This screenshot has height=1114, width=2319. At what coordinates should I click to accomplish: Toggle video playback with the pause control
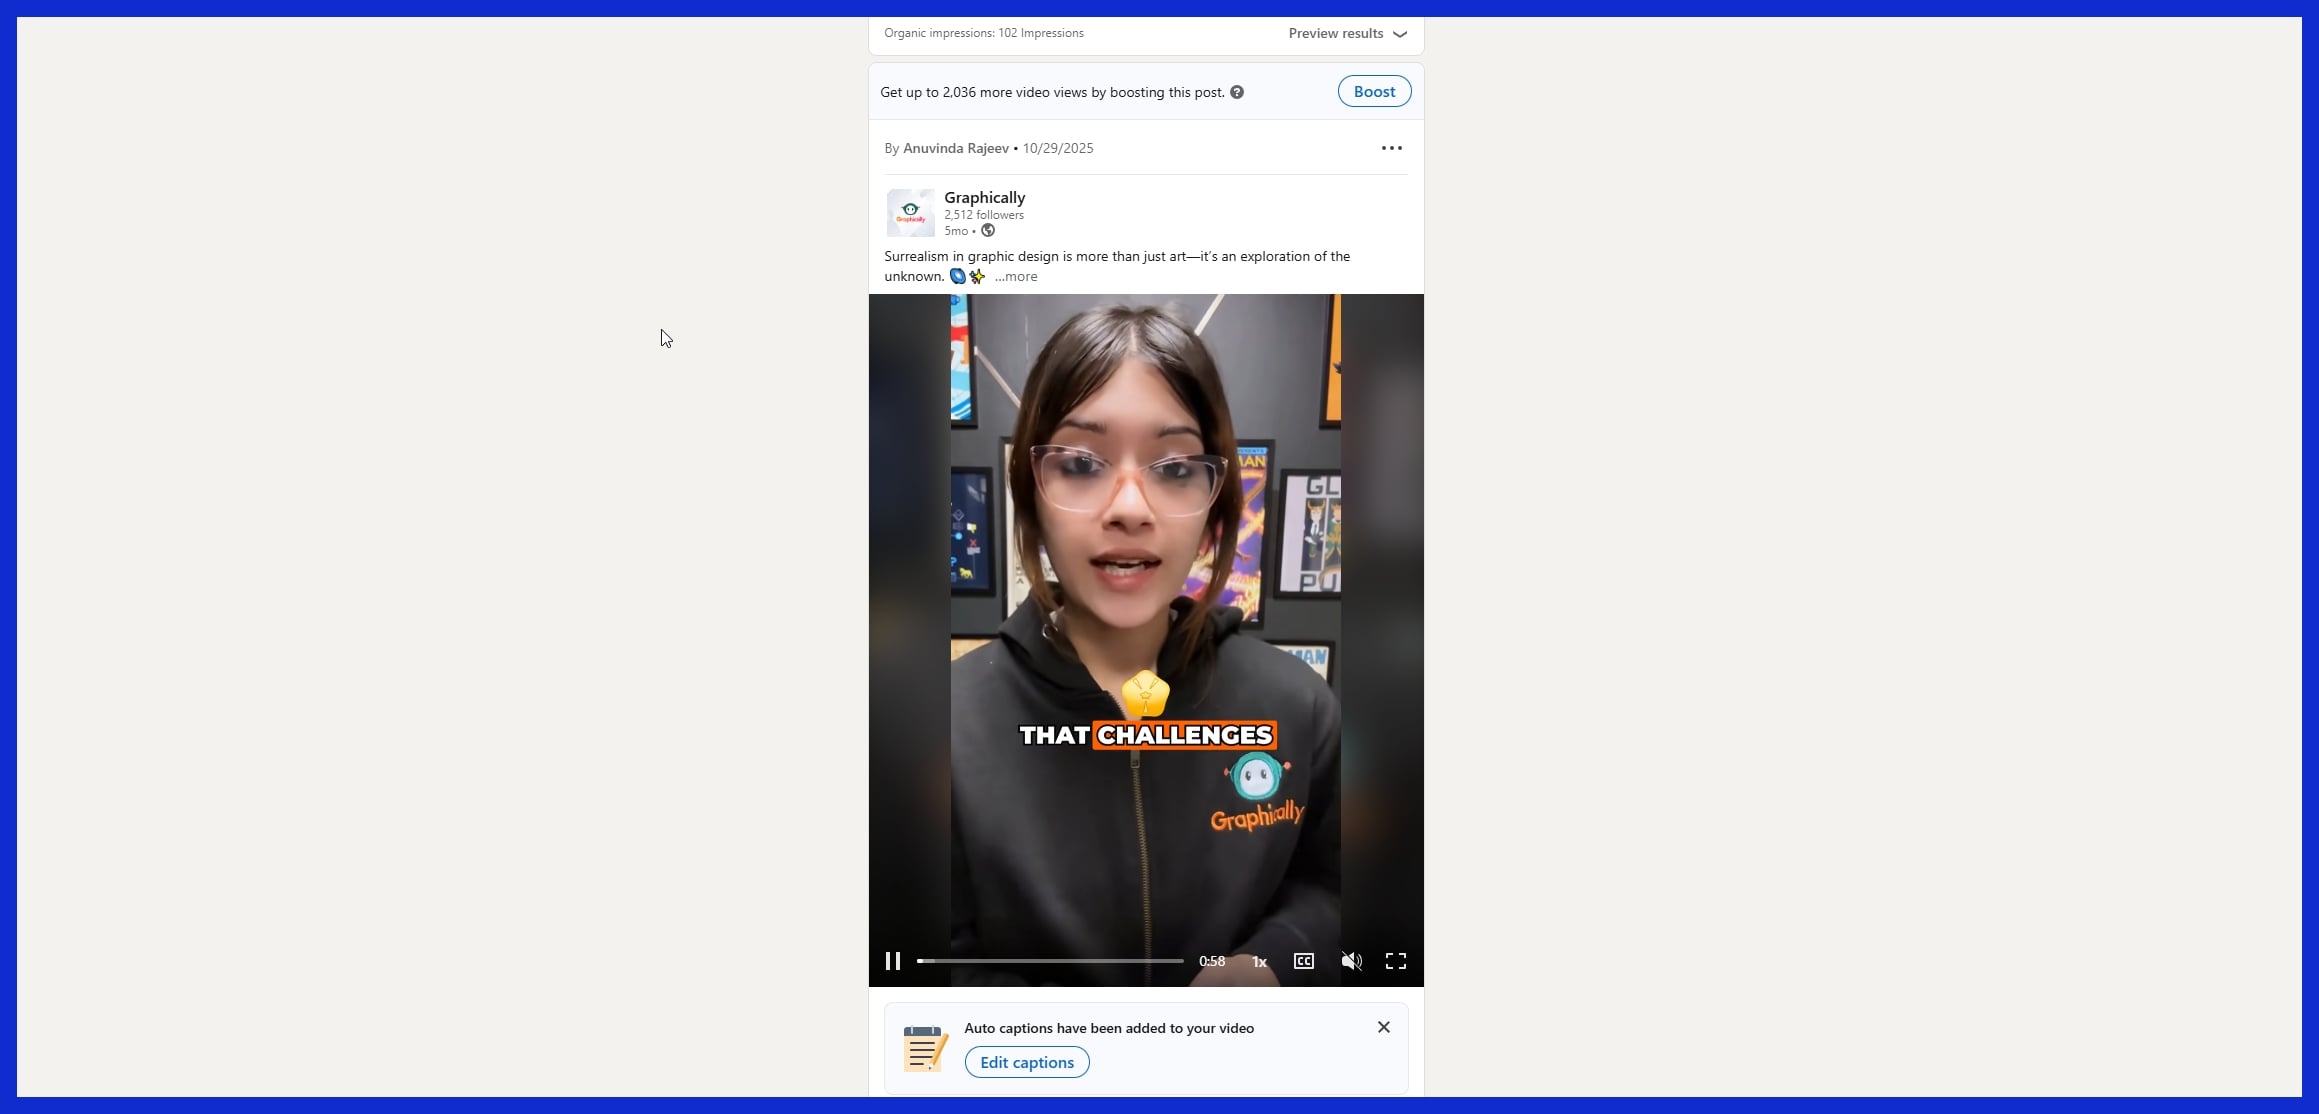(893, 961)
